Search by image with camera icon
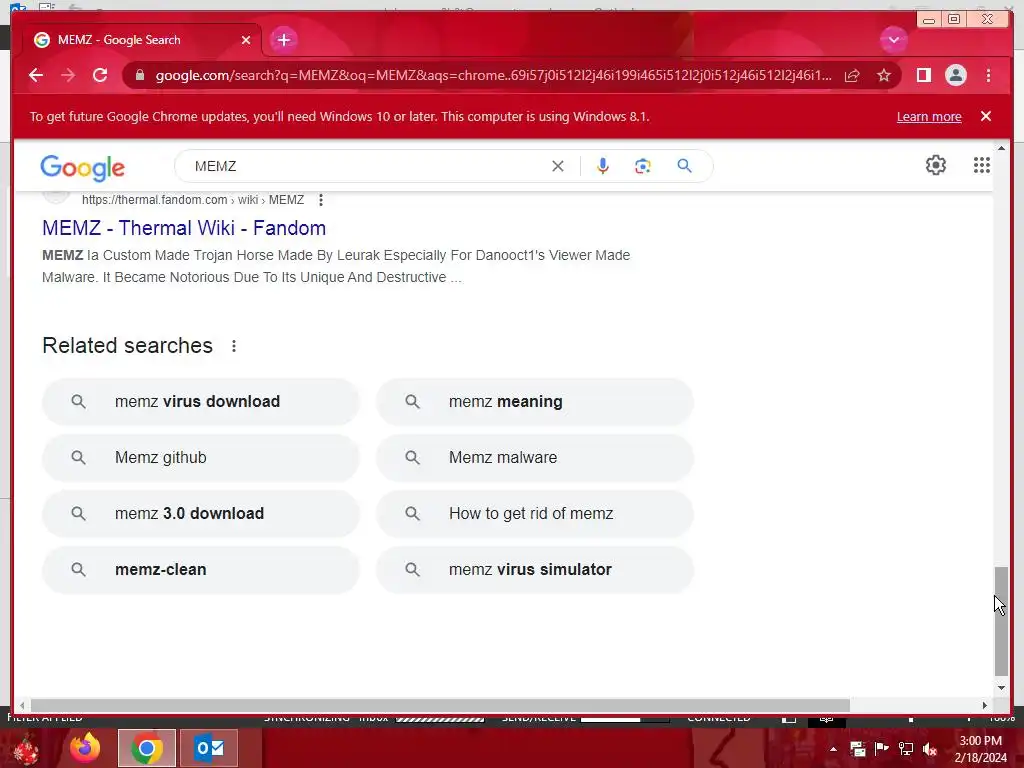Image resolution: width=1024 pixels, height=768 pixels. pyautogui.click(x=643, y=166)
